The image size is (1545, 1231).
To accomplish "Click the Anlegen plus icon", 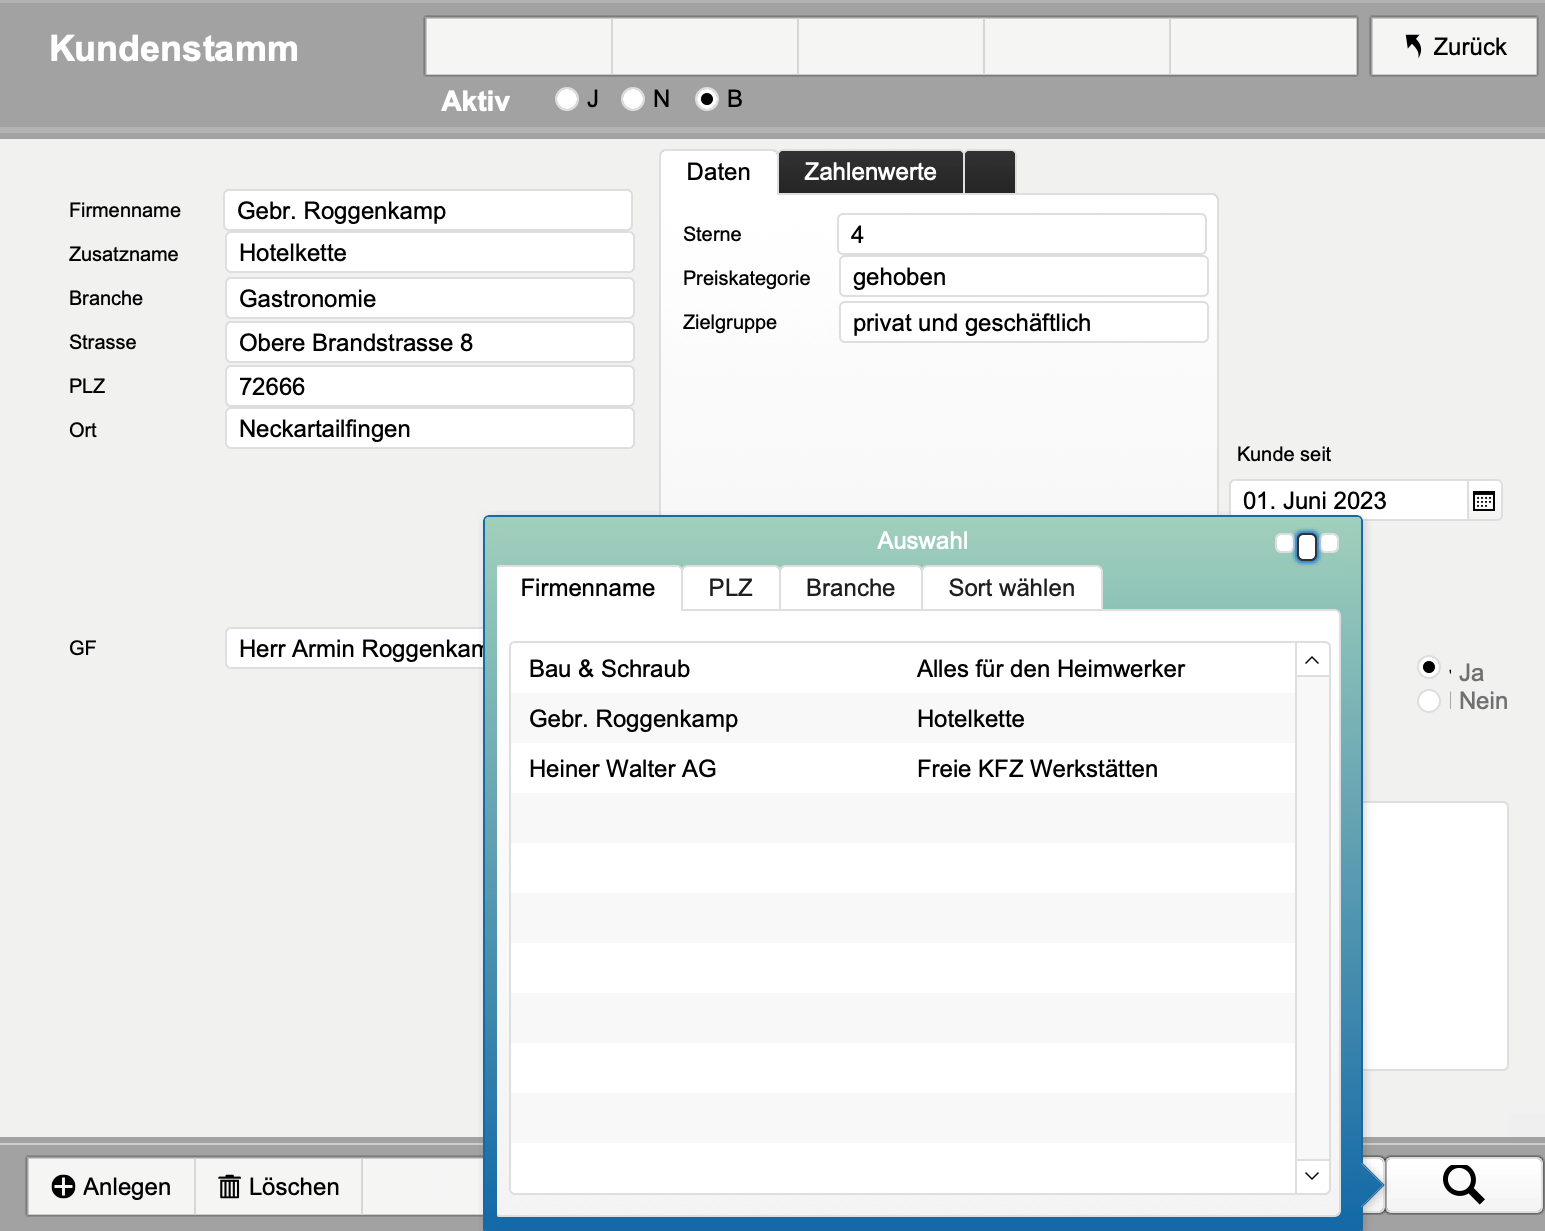I will (63, 1187).
